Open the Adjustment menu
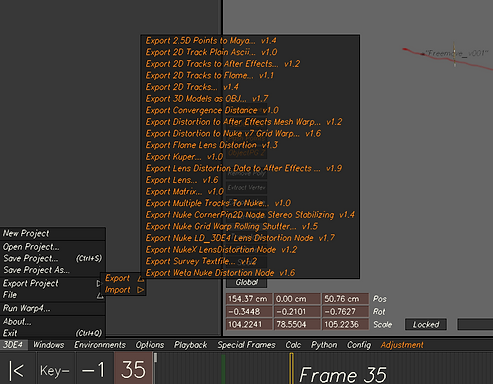Image resolution: width=493 pixels, height=384 pixels. [x=402, y=345]
